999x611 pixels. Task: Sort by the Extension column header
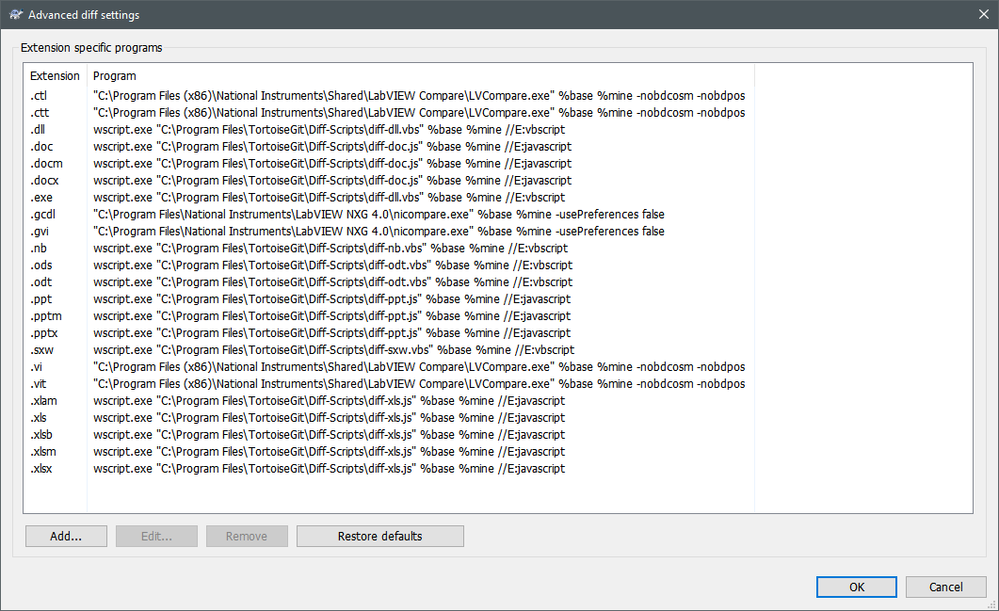pos(55,76)
